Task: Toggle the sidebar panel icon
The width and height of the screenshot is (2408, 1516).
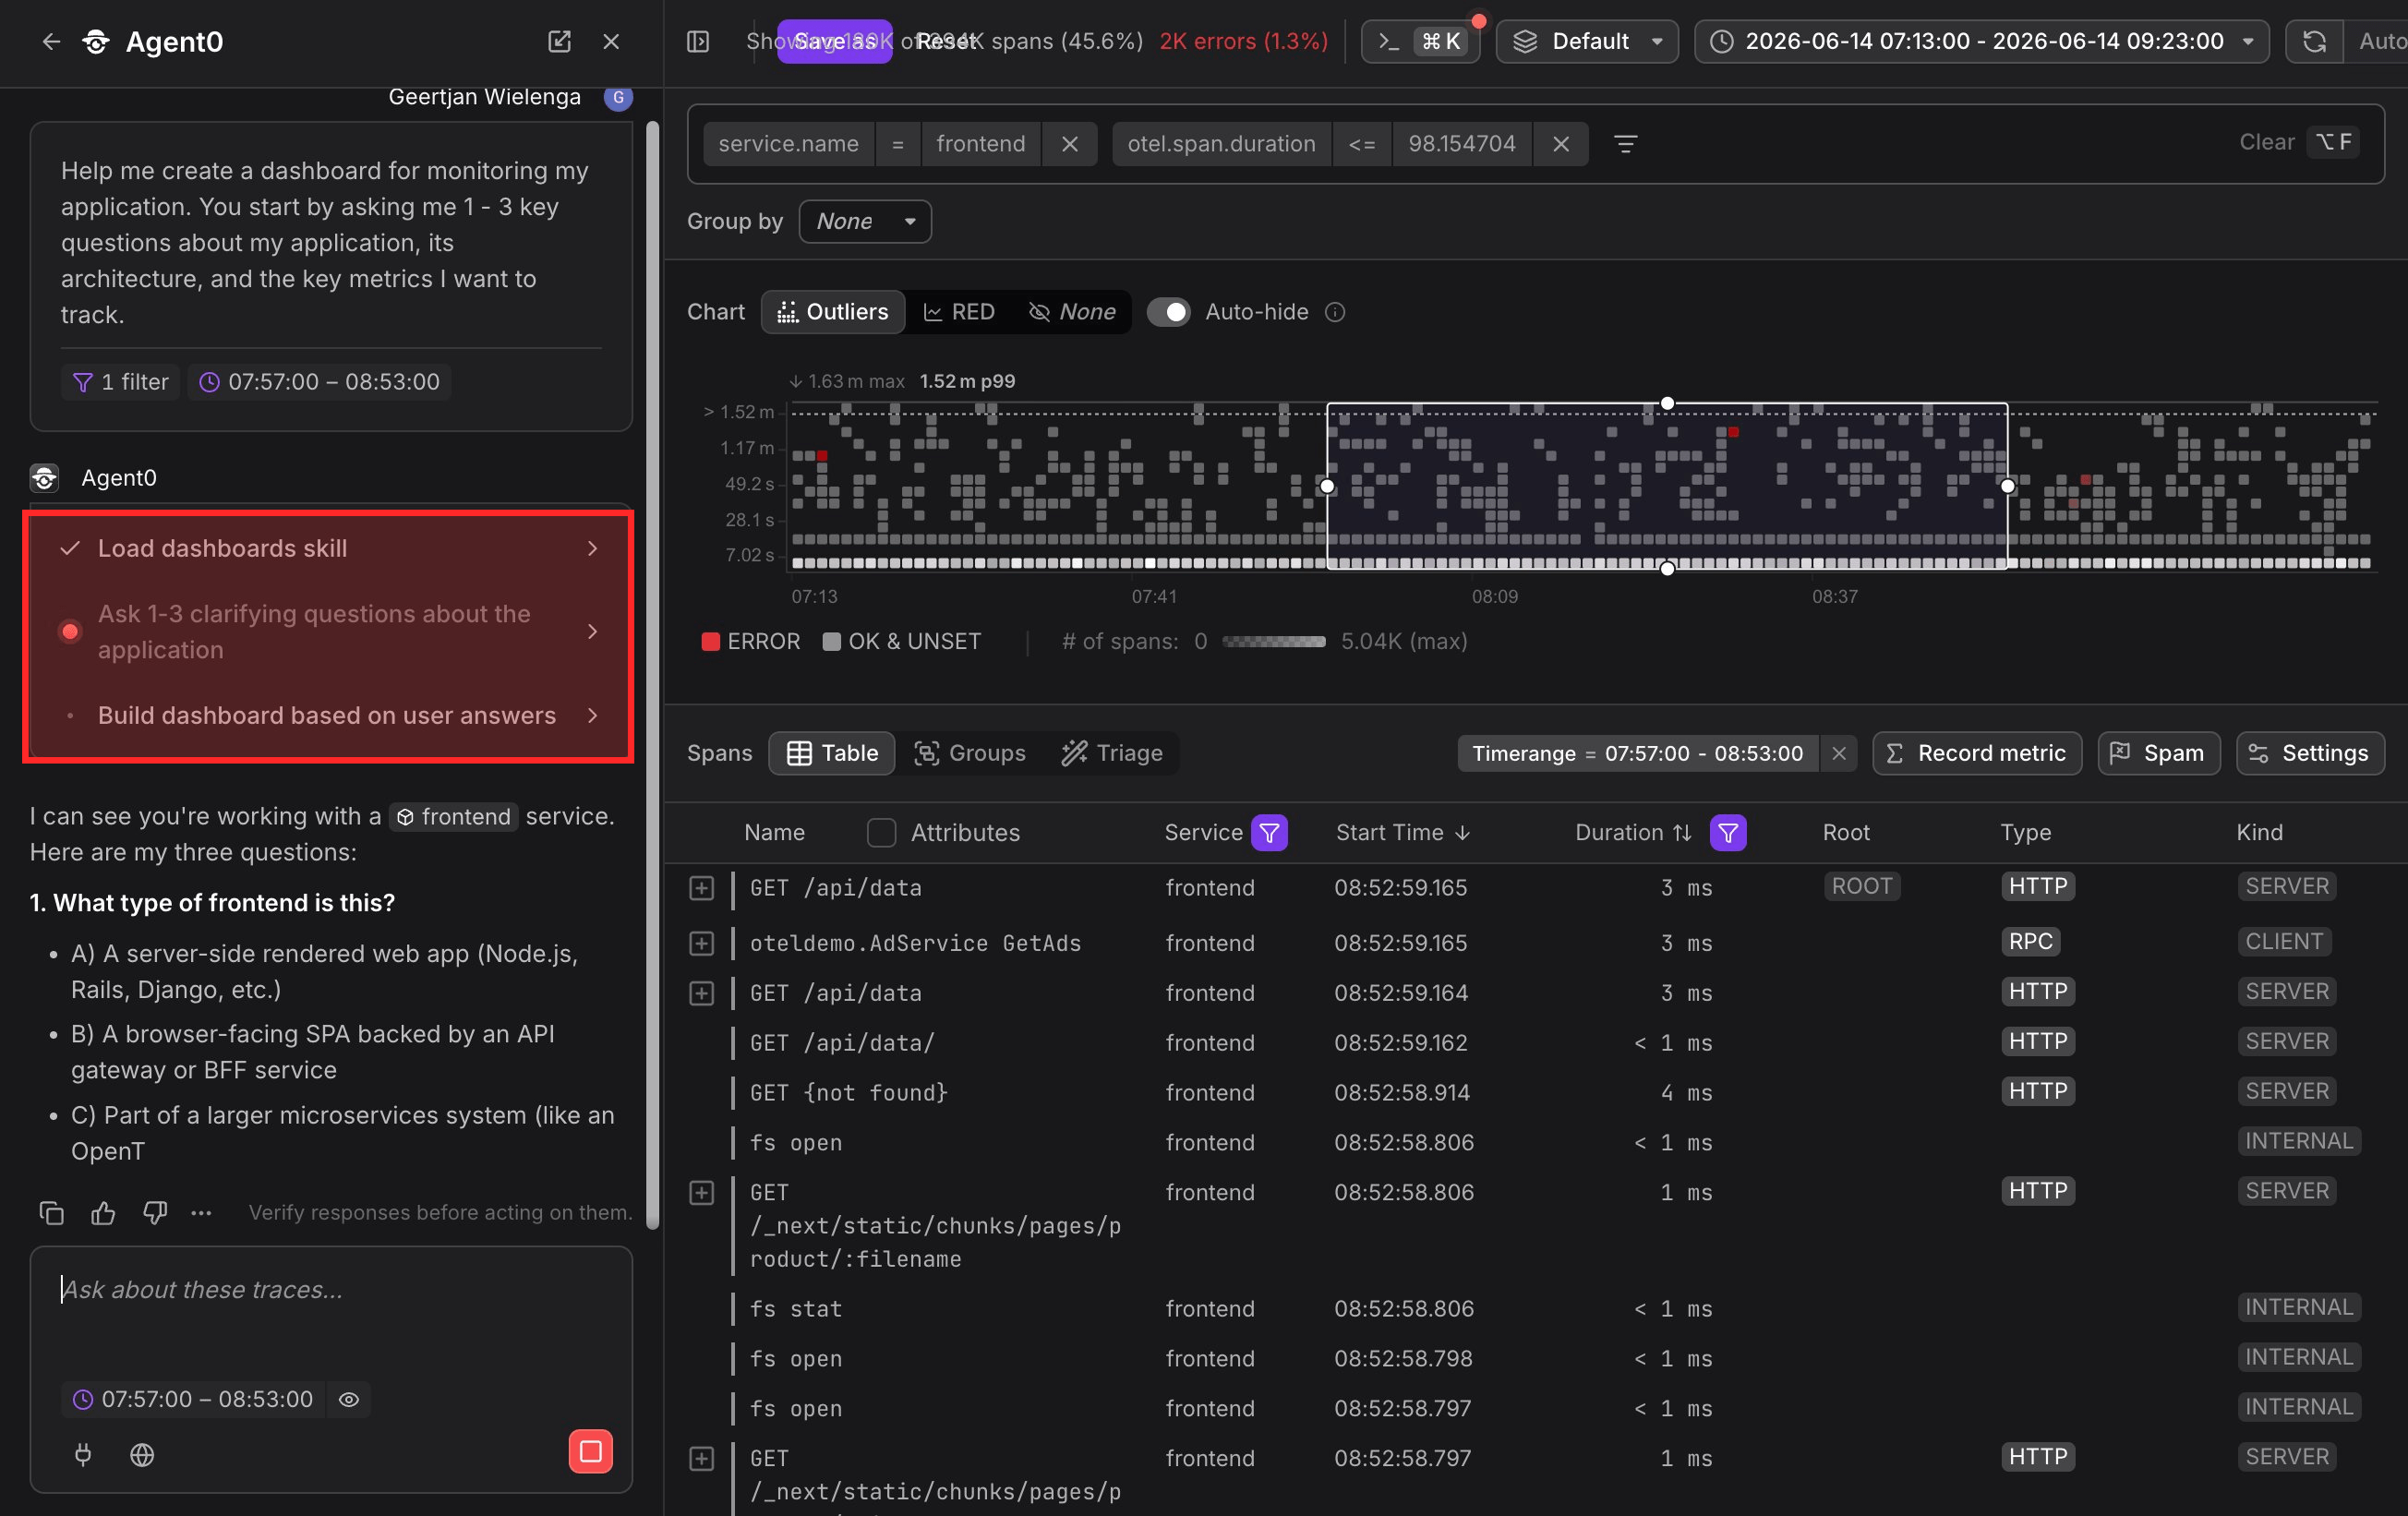Action: pyautogui.click(x=698, y=41)
